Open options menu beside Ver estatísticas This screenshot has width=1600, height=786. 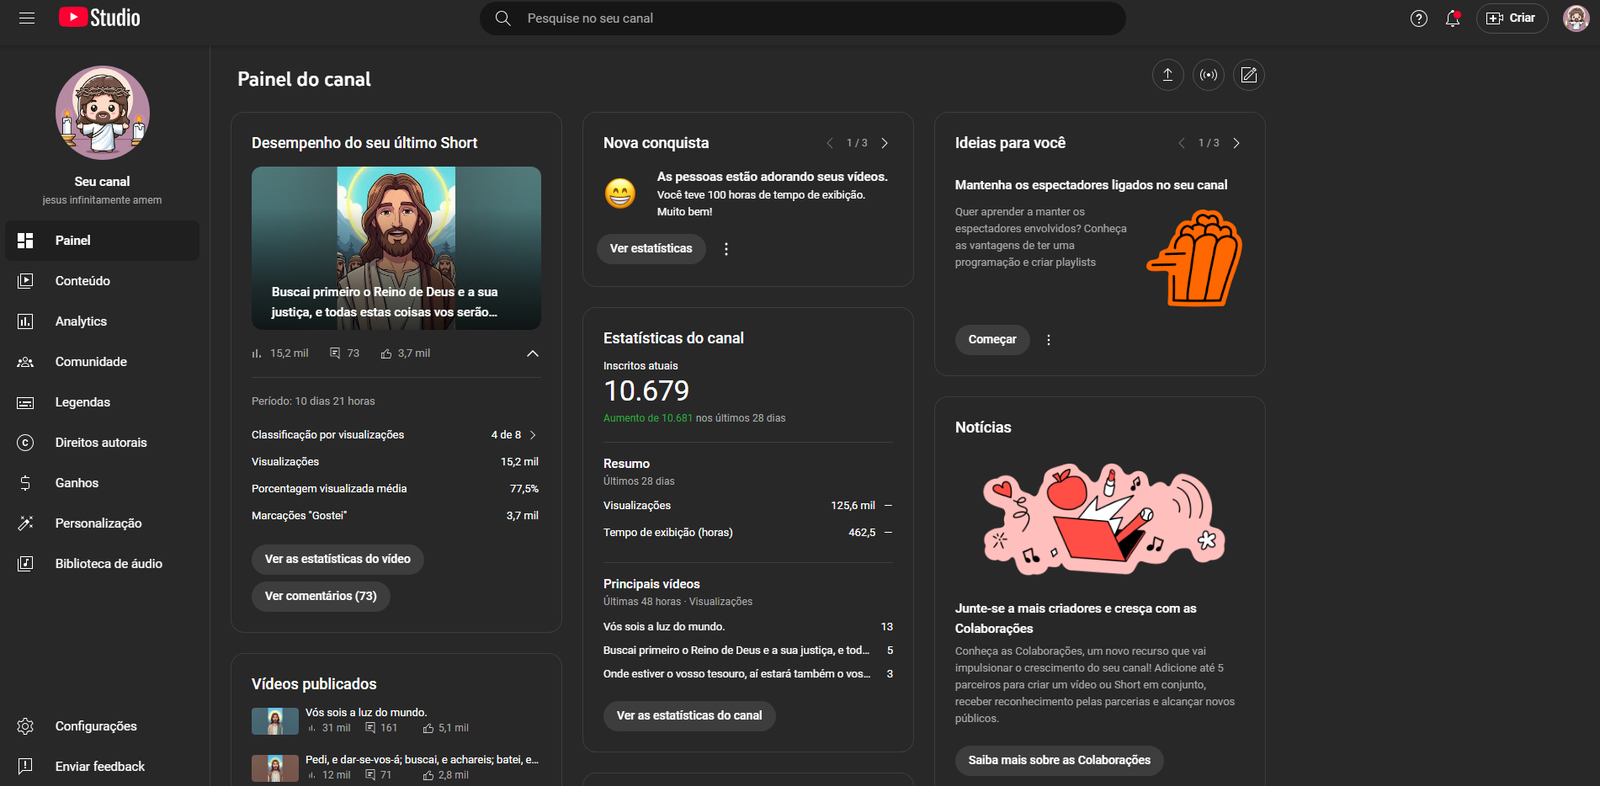coord(726,249)
